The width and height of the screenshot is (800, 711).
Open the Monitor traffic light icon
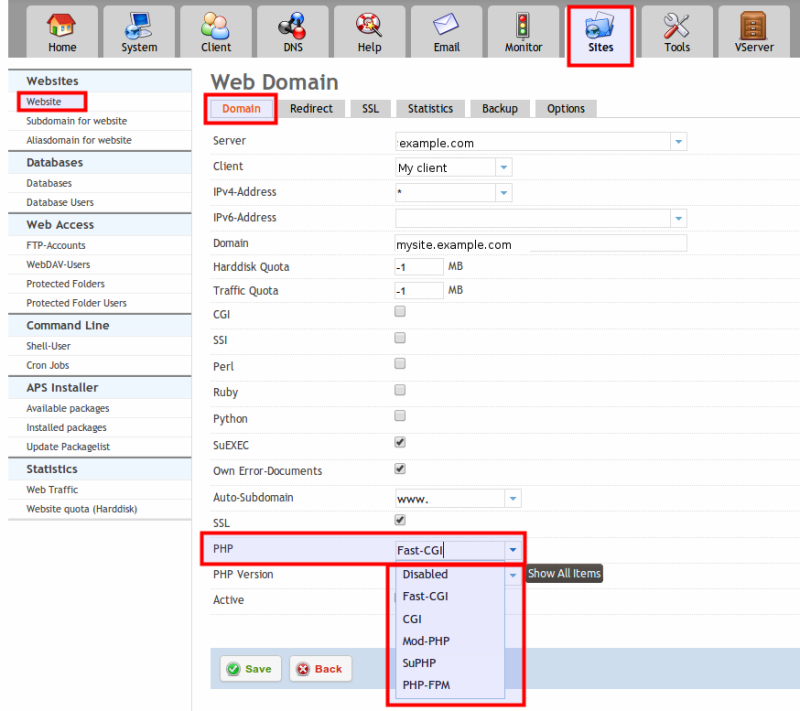(523, 26)
